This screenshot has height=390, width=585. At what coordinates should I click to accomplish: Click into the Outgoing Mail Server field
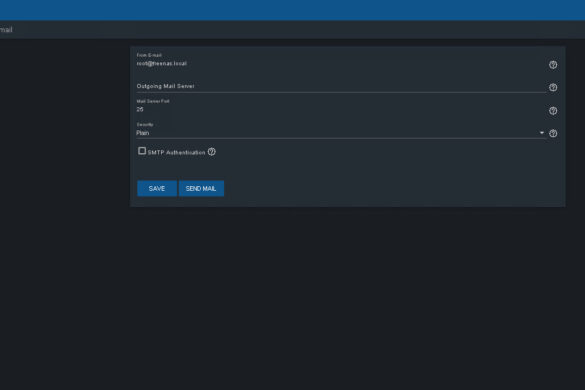pyautogui.click(x=341, y=87)
